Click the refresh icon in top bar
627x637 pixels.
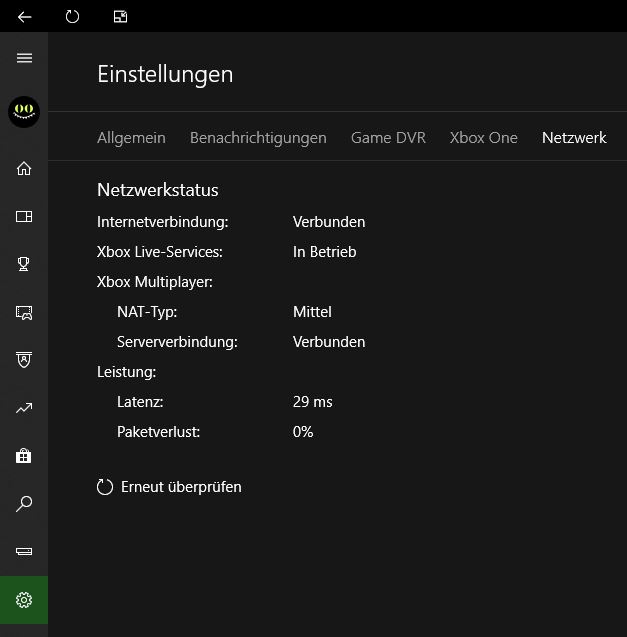[x=72, y=17]
